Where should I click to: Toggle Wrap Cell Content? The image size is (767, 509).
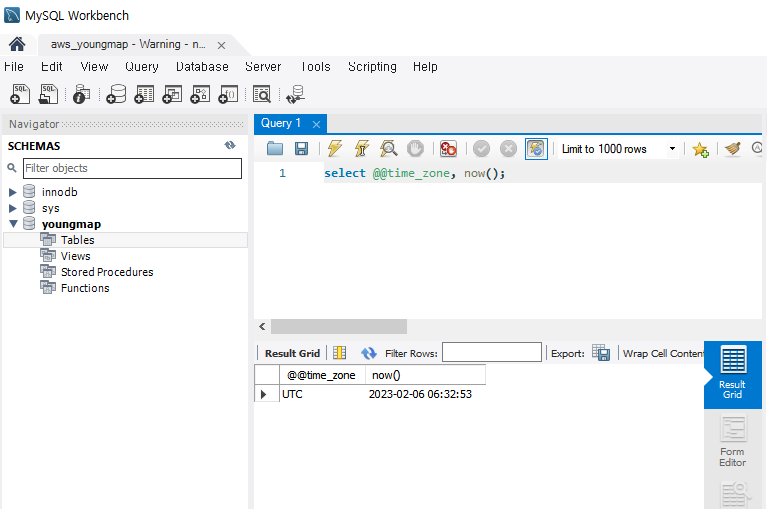[663, 353]
